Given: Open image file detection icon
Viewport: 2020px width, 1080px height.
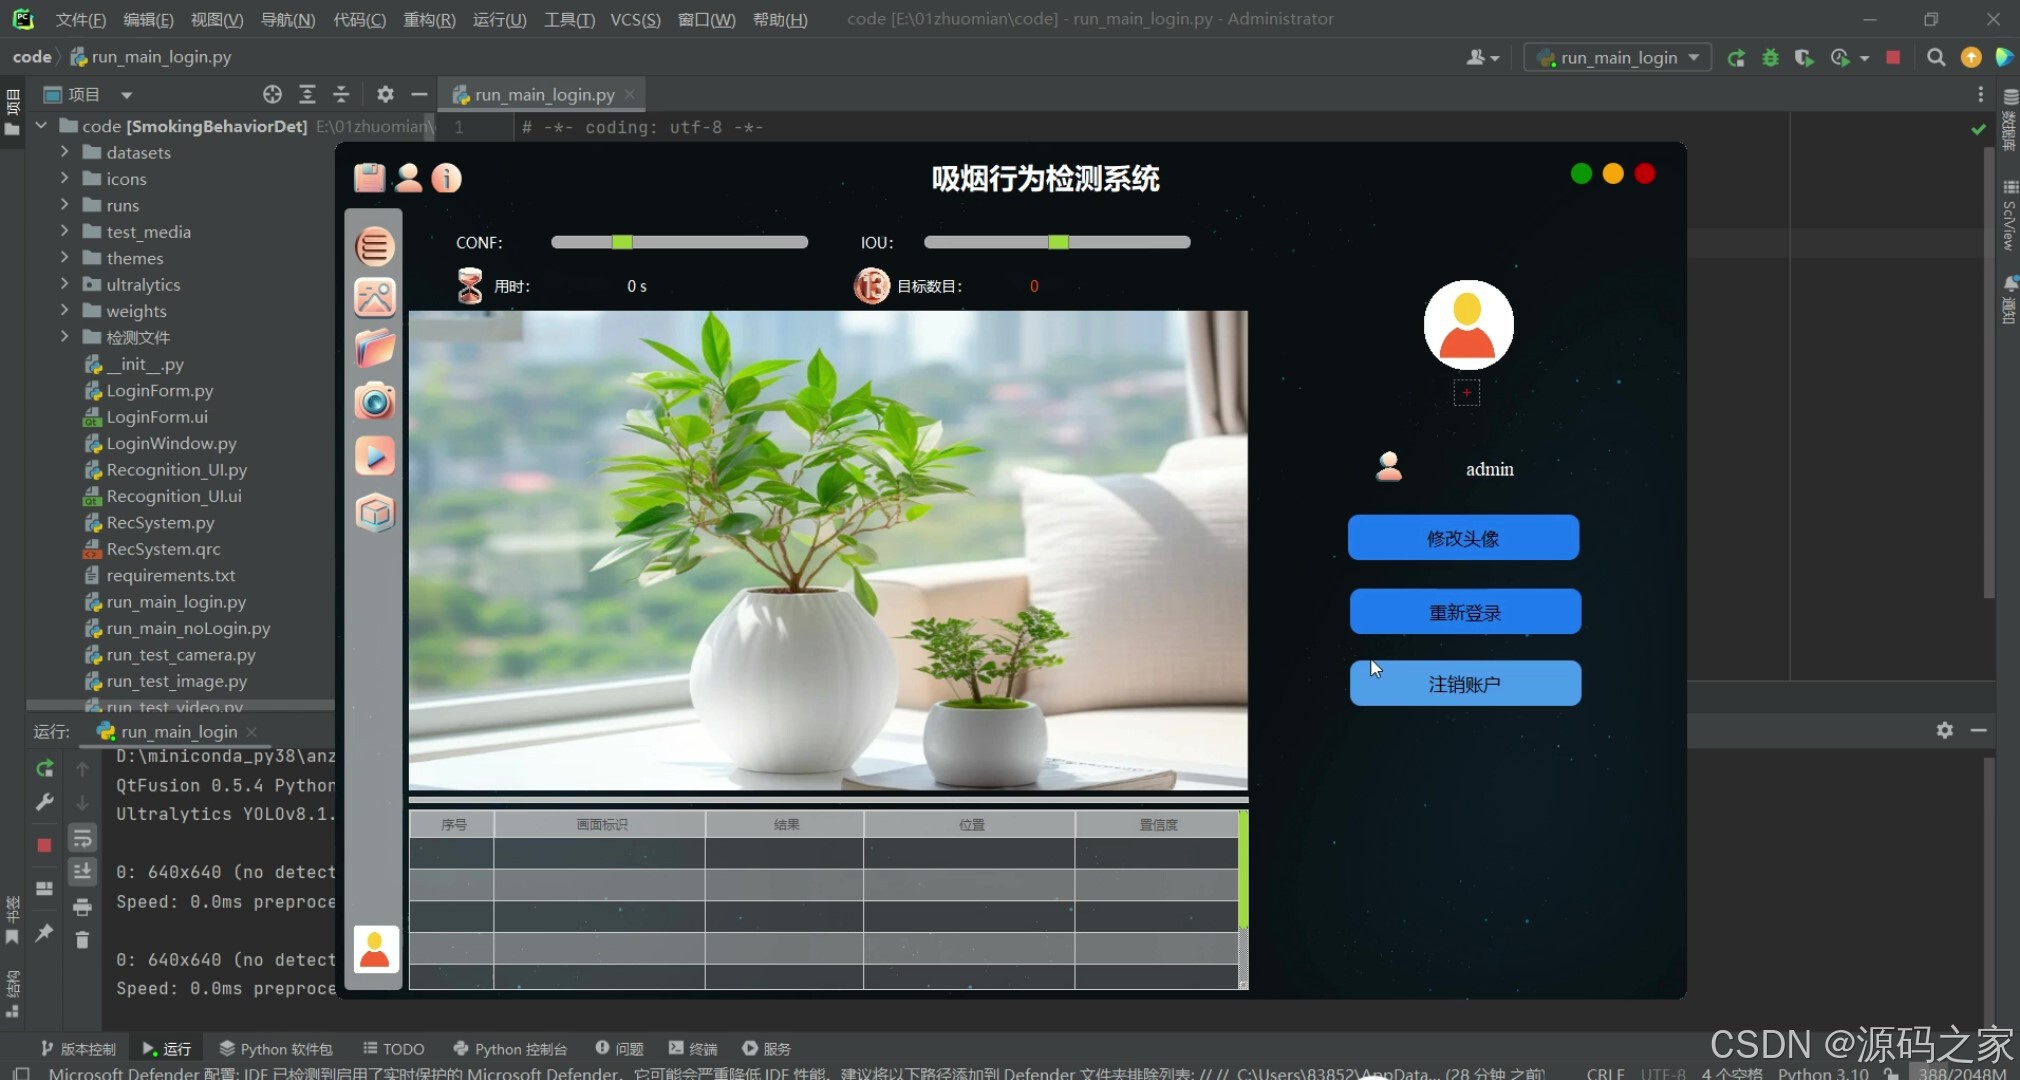Looking at the screenshot, I should click(375, 297).
